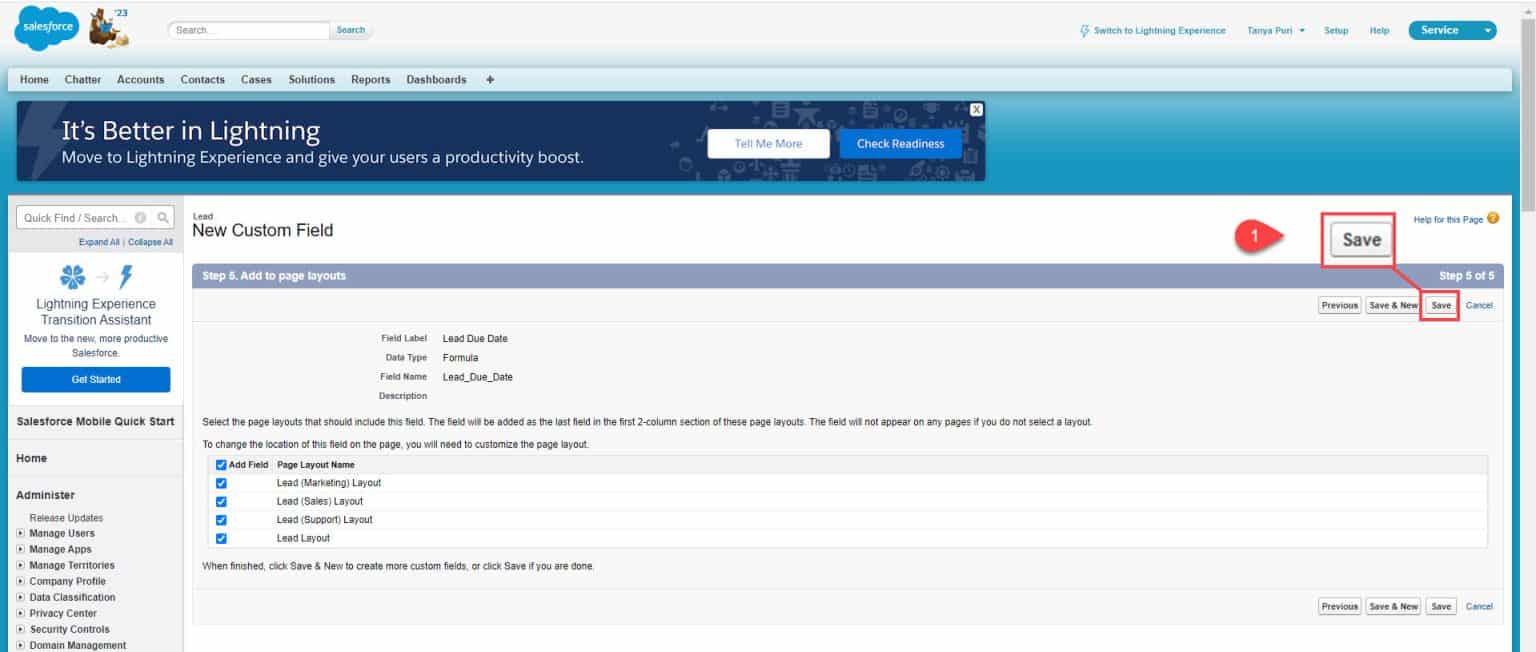Screen dimensions: 1536x652
Task: Open the Reports tab
Action: (x=370, y=80)
